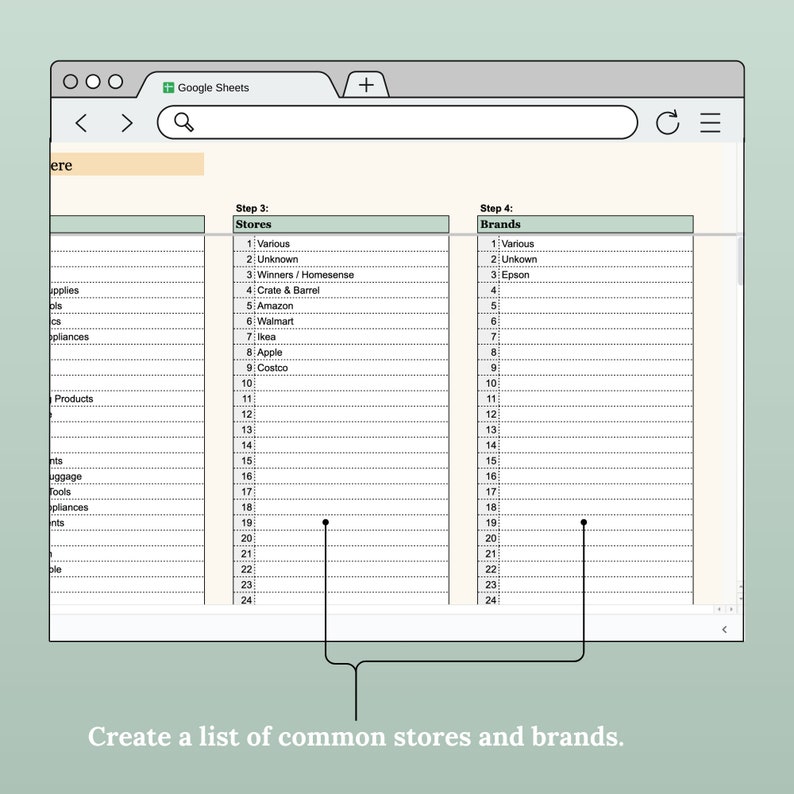Screen dimensions: 794x794
Task: Open the hamburger menu icon
Action: click(x=710, y=123)
